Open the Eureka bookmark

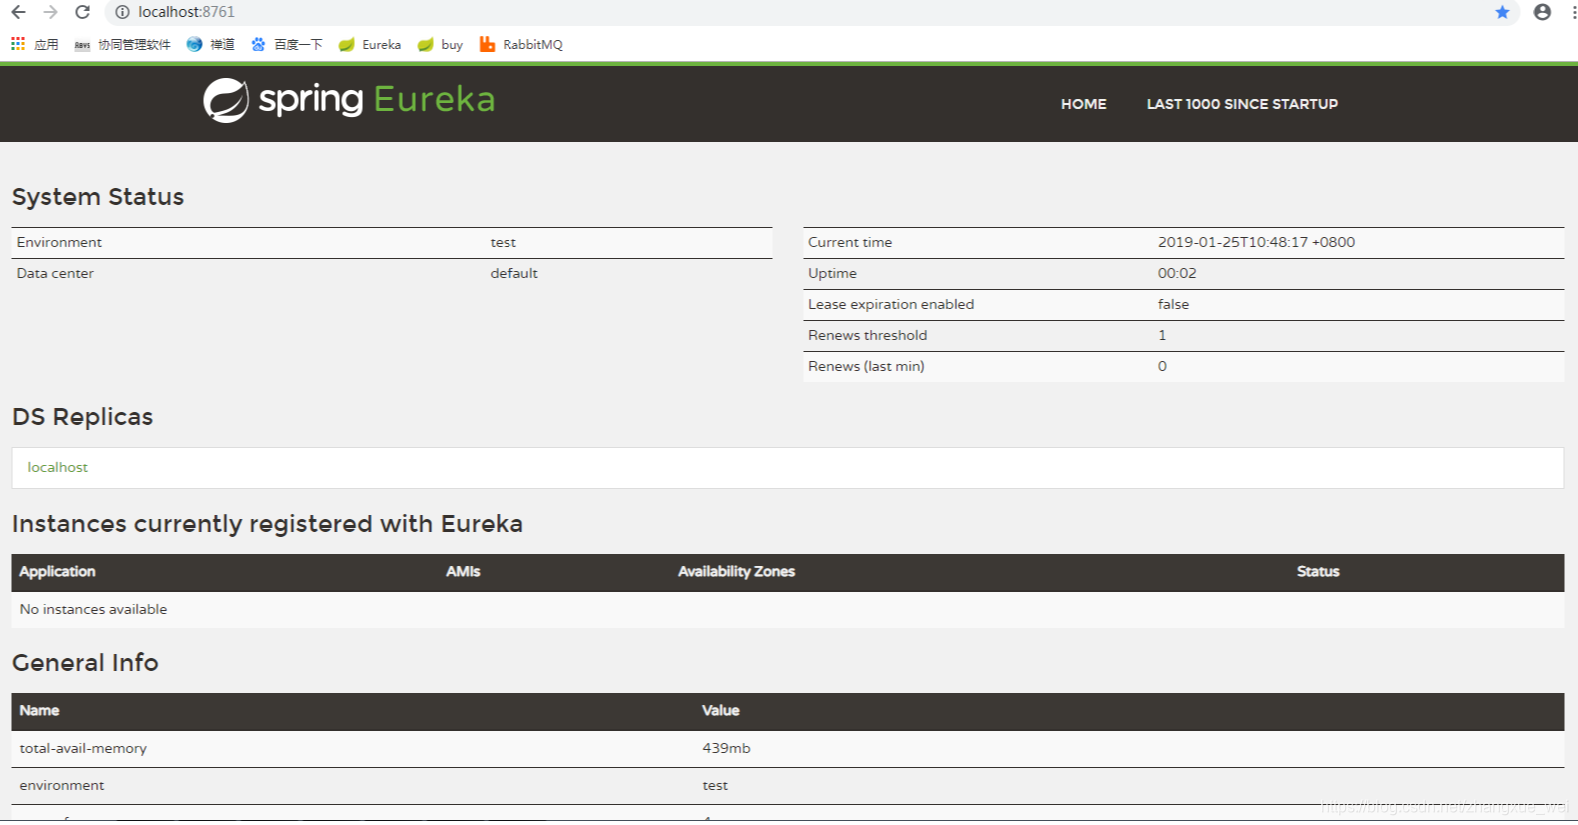(x=369, y=44)
